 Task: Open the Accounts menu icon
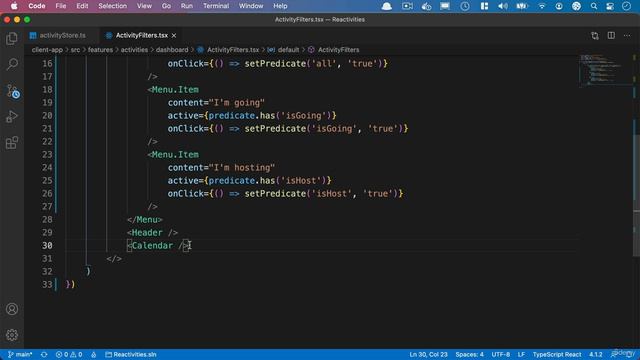coord(12,309)
